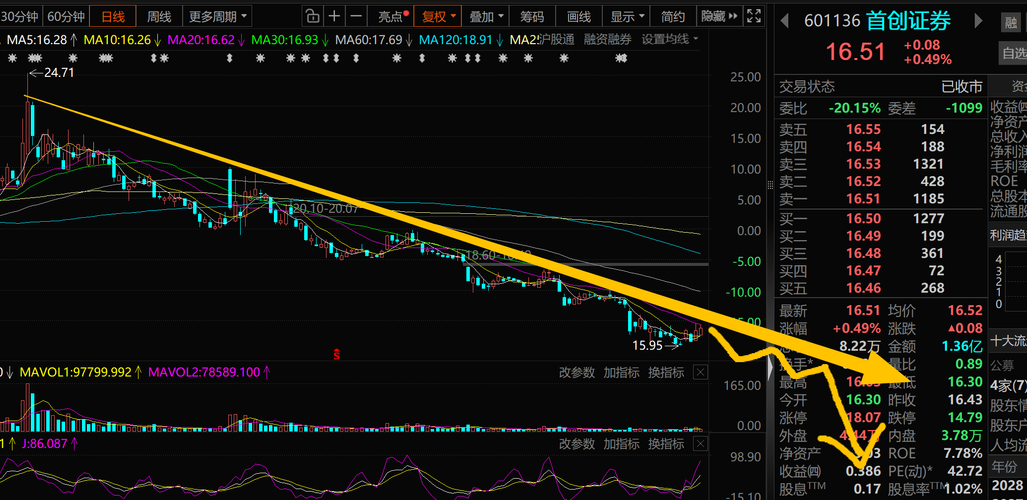
Task: Click the PE(动) 42.72 value
Action: tap(965, 471)
